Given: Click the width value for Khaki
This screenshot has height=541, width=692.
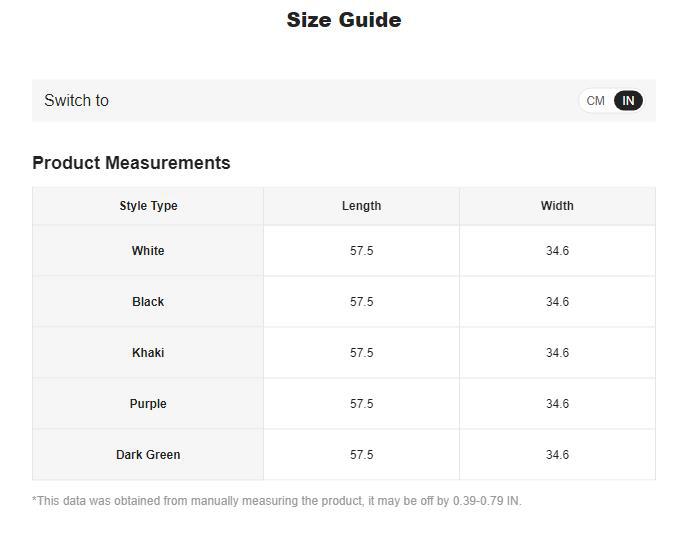Looking at the screenshot, I should tap(557, 353).
